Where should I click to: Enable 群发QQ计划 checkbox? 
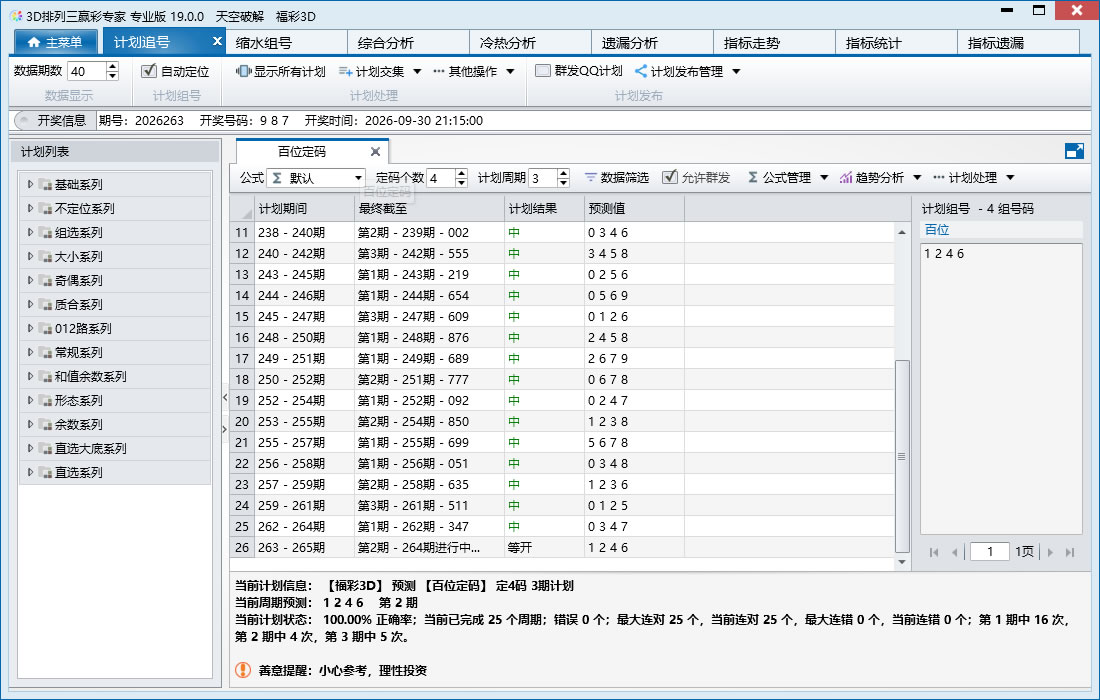click(x=542, y=71)
